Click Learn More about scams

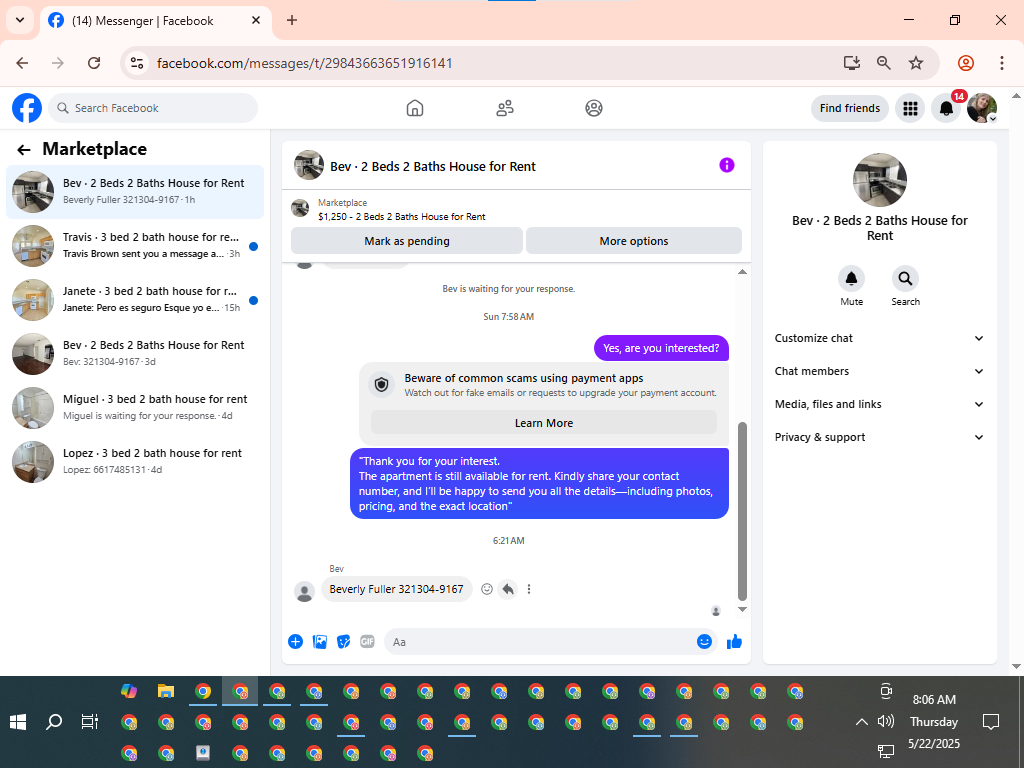click(543, 423)
